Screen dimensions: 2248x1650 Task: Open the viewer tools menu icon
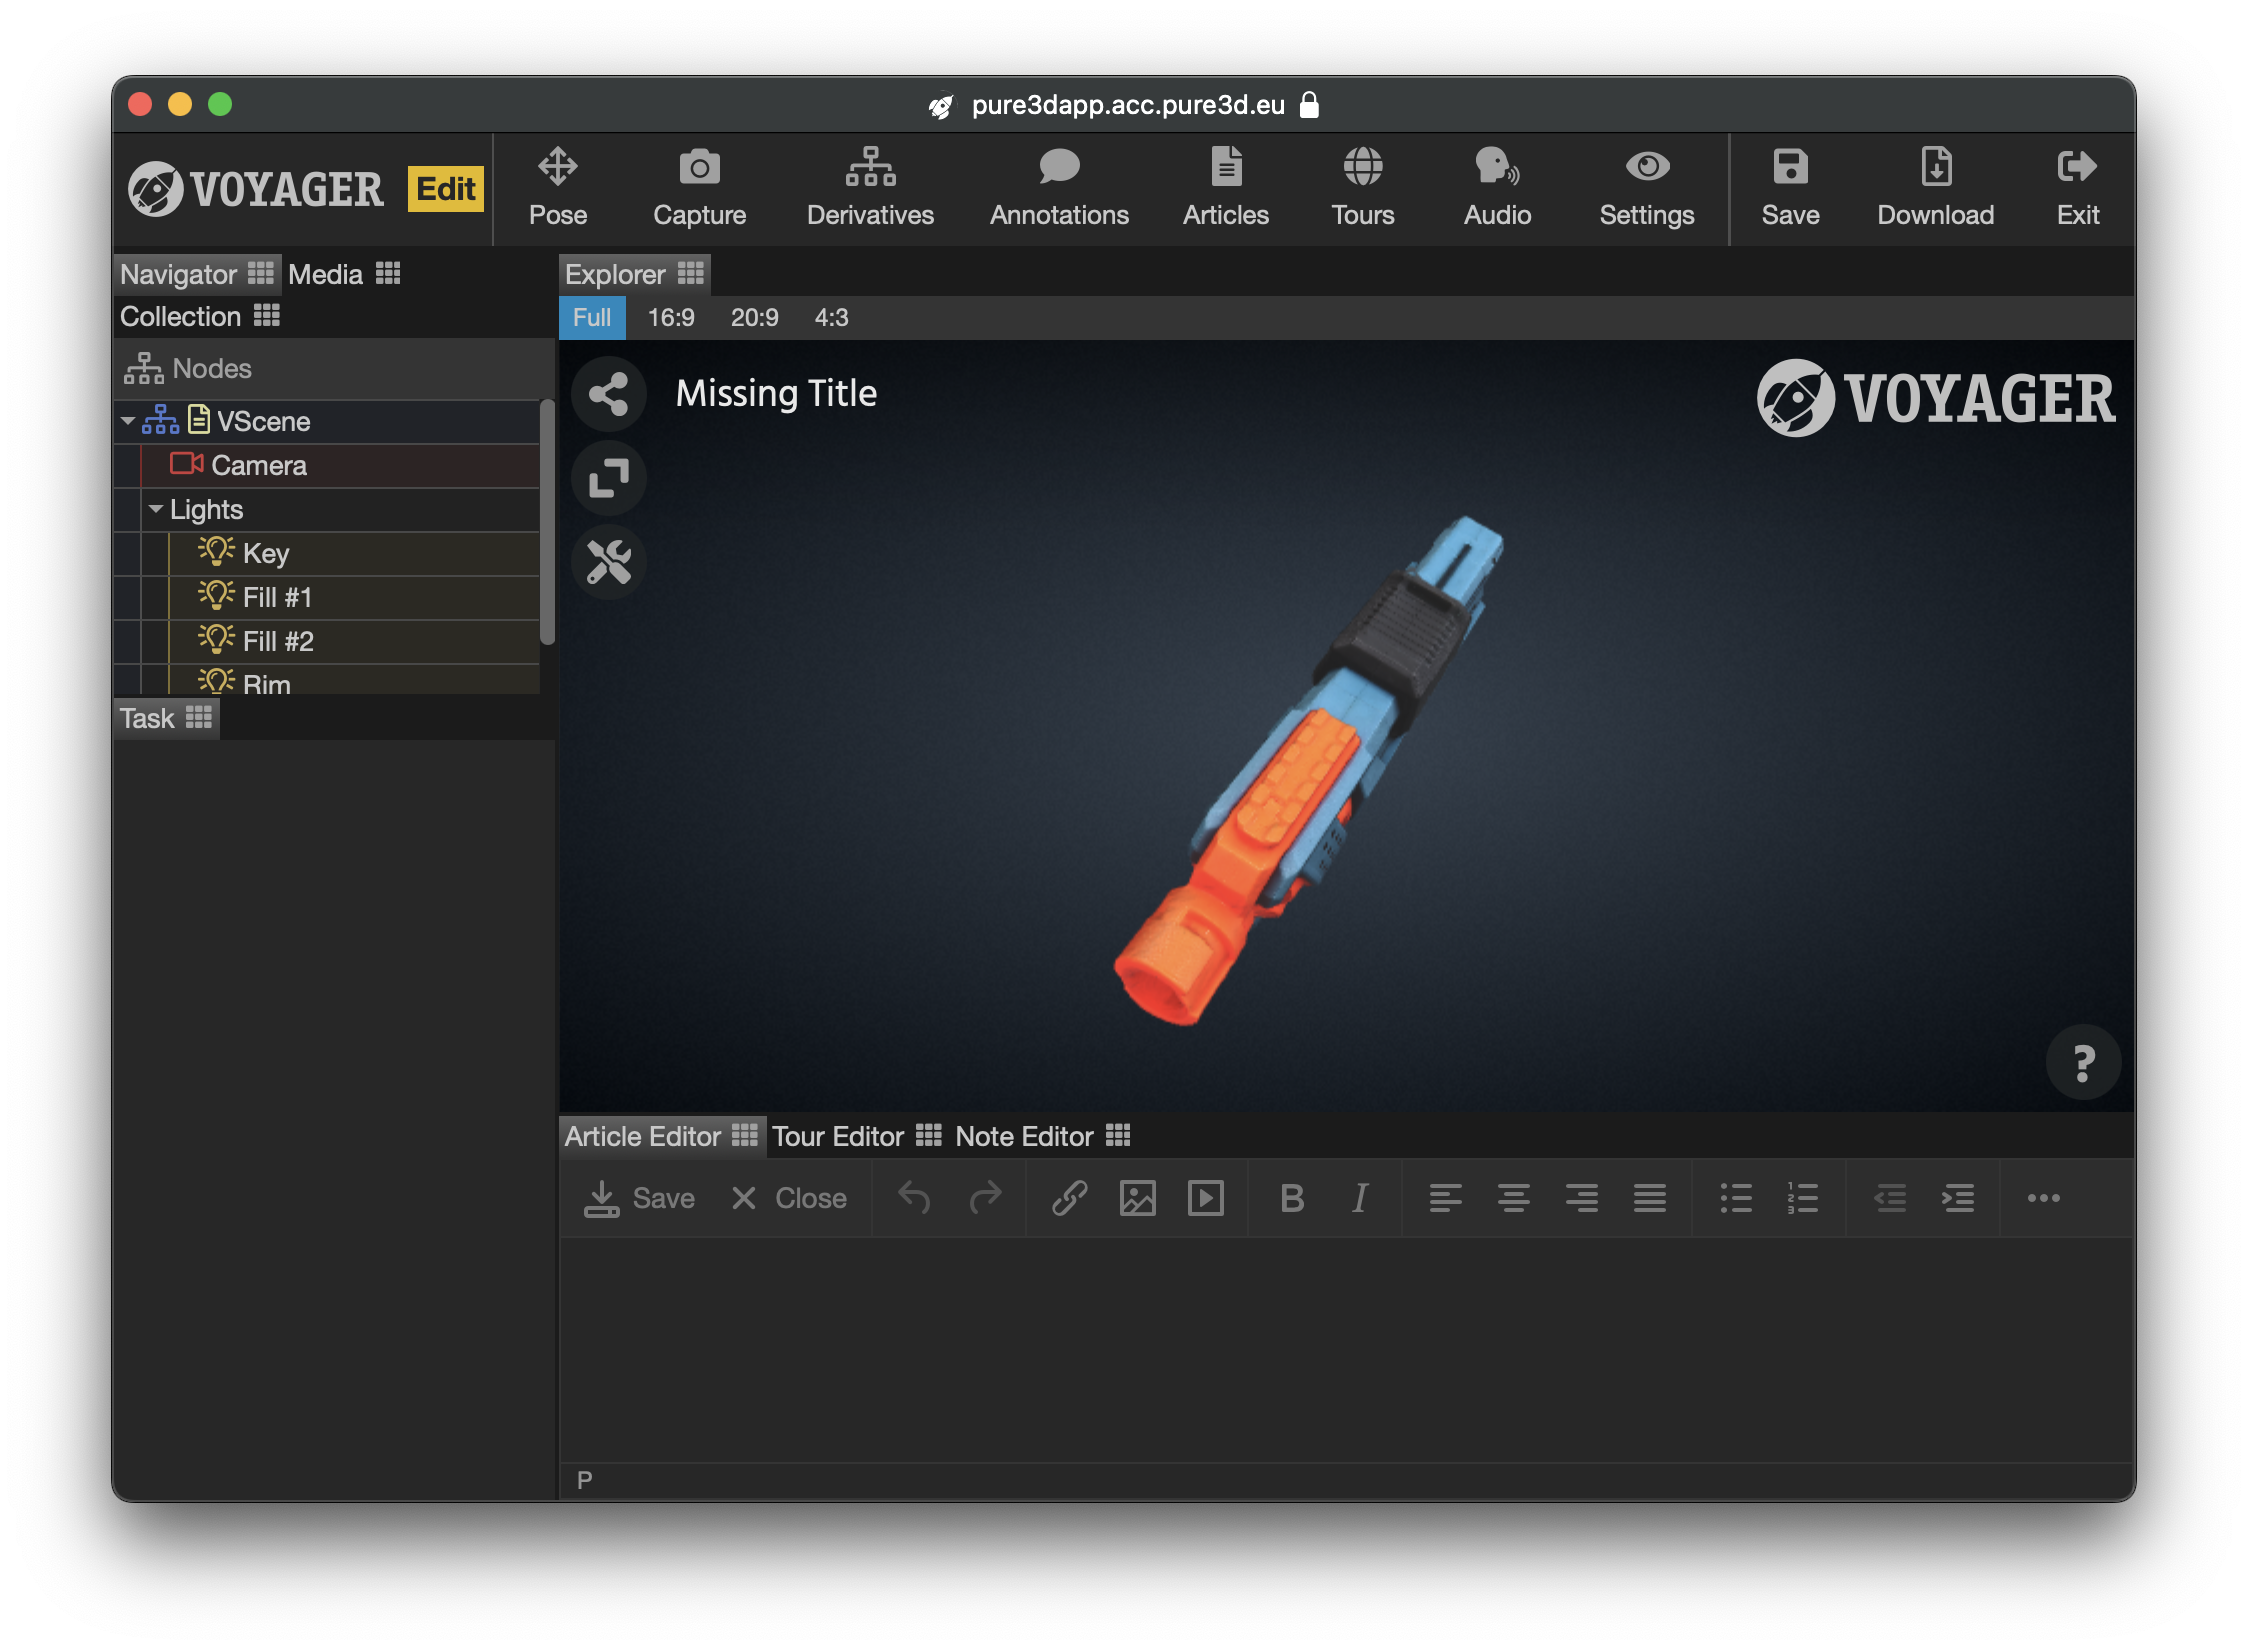(x=608, y=562)
